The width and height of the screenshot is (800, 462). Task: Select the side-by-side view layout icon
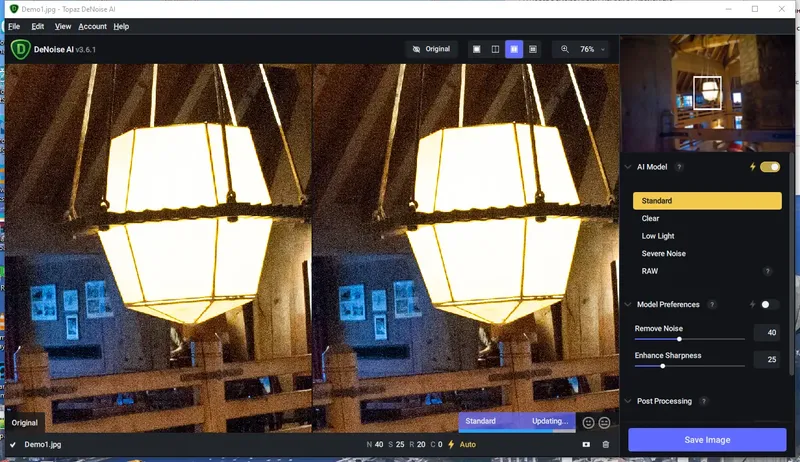514,49
